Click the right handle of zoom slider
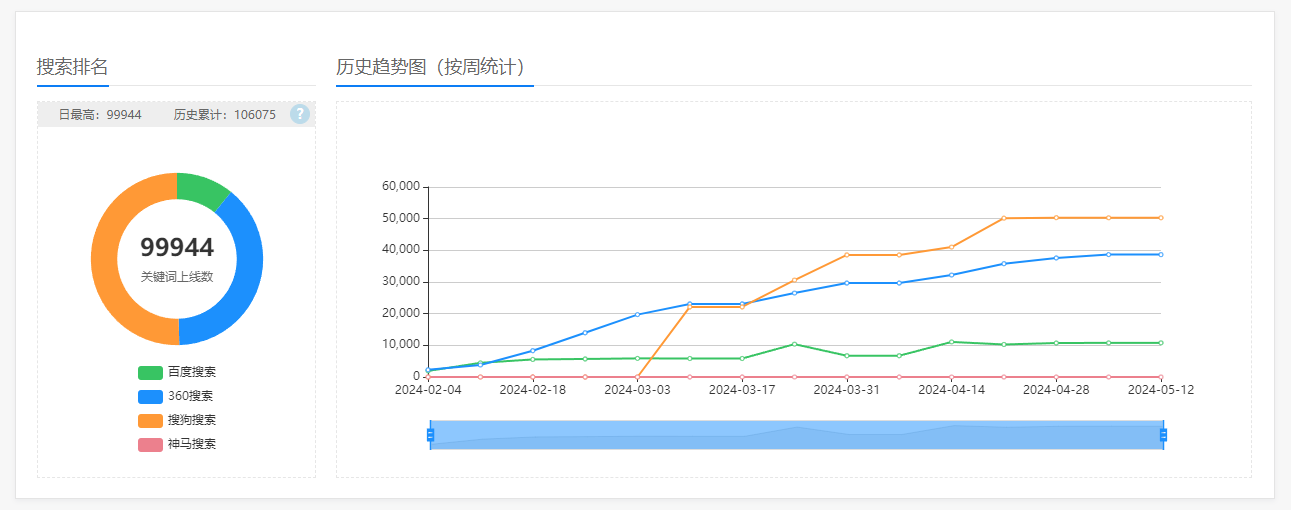This screenshot has width=1291, height=510. pos(1163,435)
